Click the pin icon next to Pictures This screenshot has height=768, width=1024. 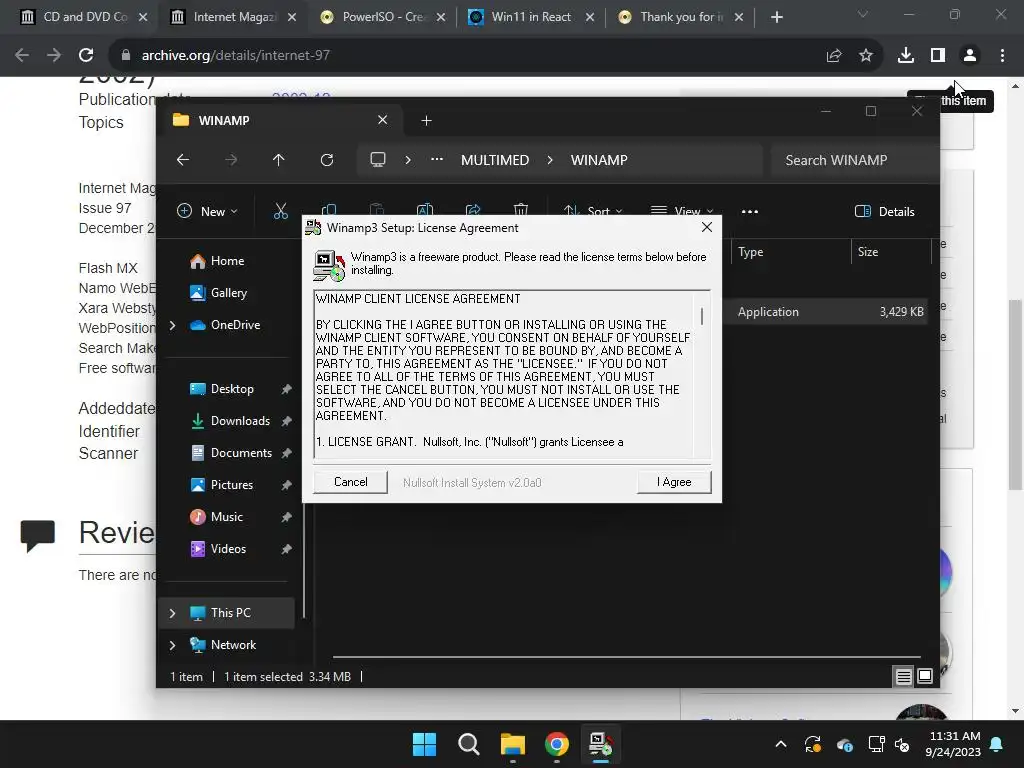[x=286, y=485]
